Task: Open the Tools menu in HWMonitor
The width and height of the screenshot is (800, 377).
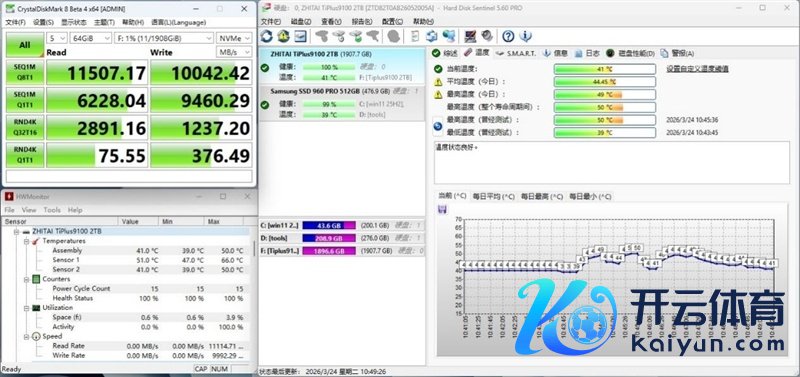Action: point(52,210)
